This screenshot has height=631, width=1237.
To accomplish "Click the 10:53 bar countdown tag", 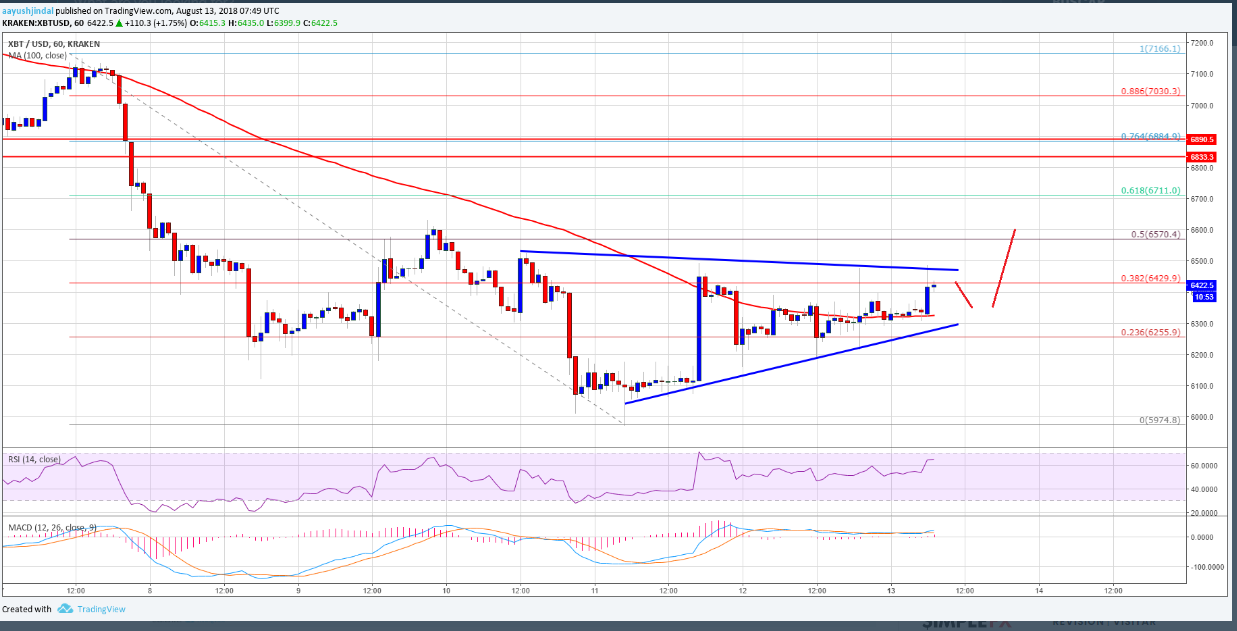I will (1201, 297).
